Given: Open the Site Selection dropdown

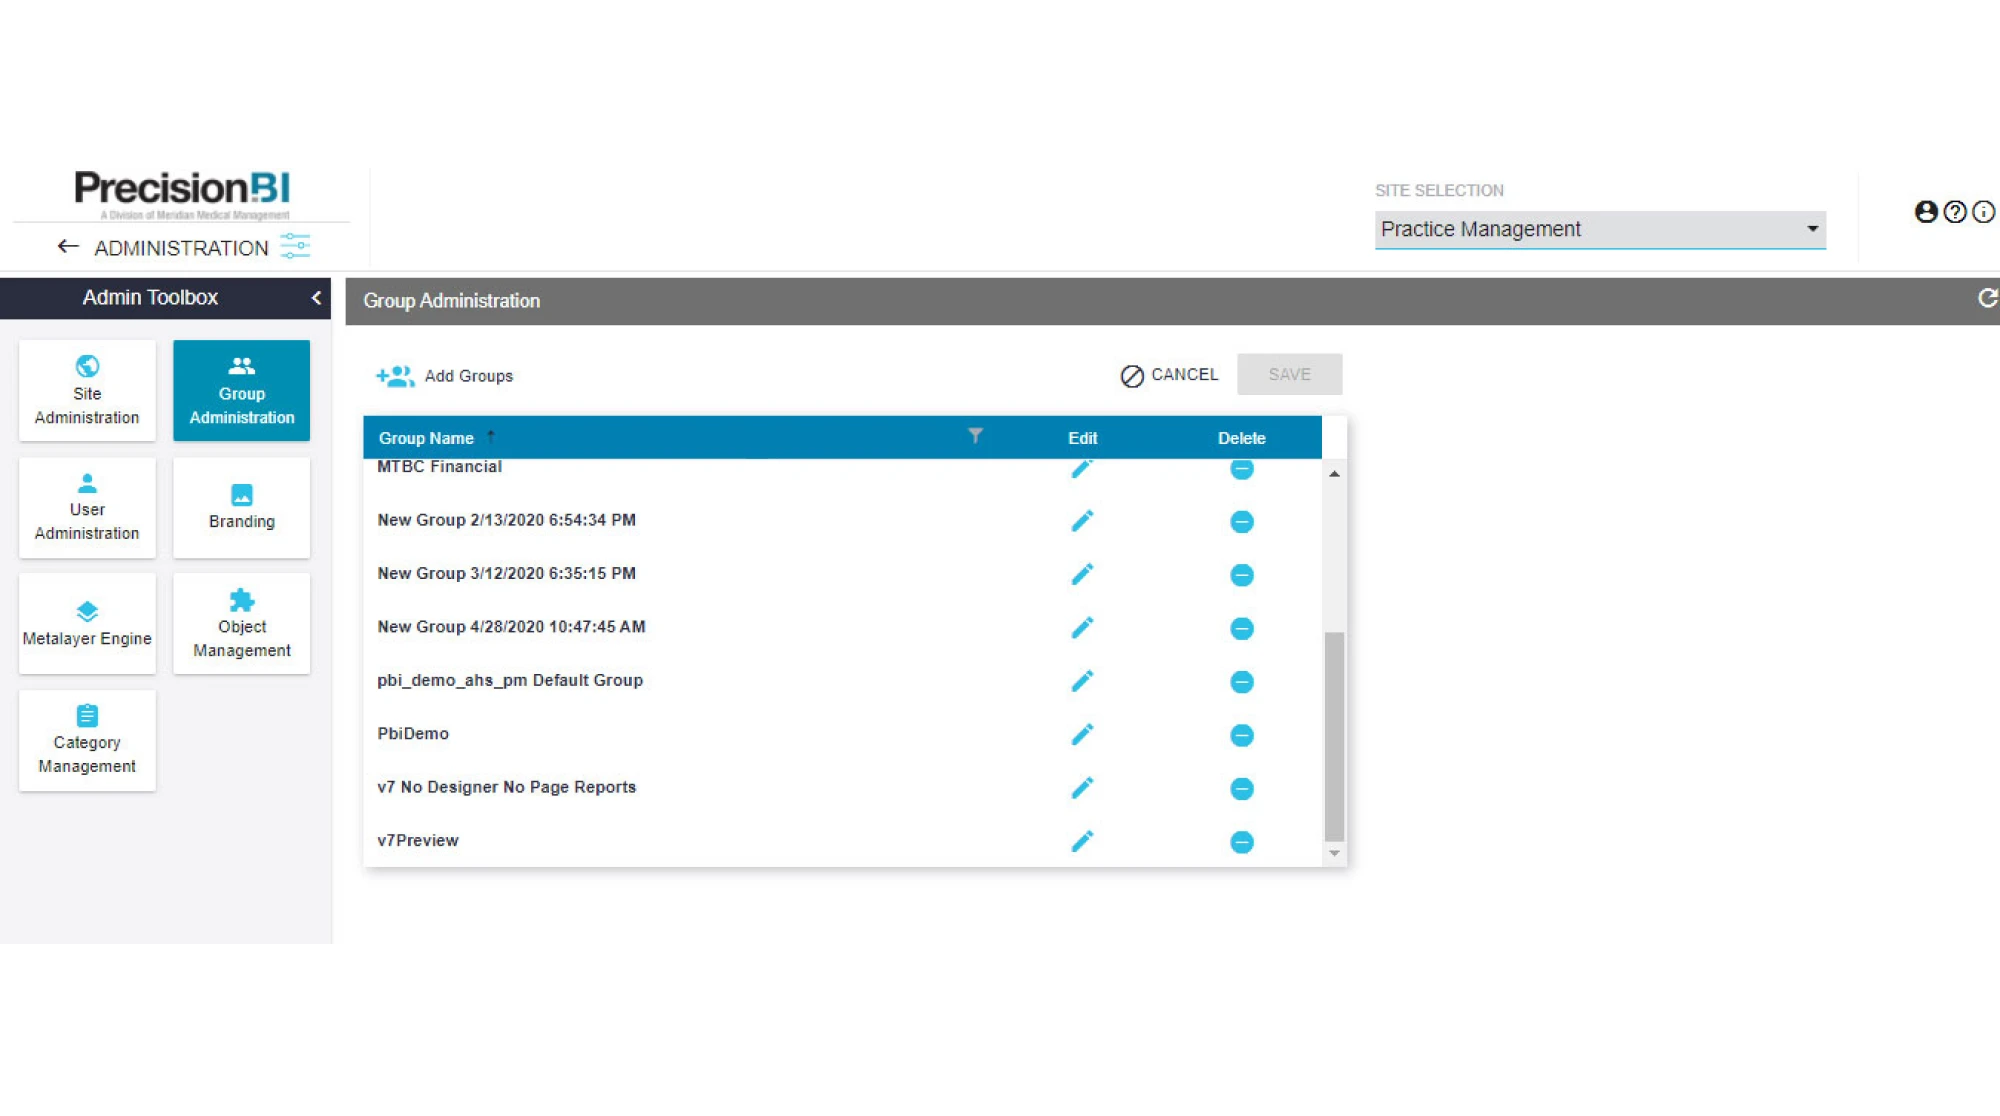Looking at the screenshot, I should tap(1599, 229).
